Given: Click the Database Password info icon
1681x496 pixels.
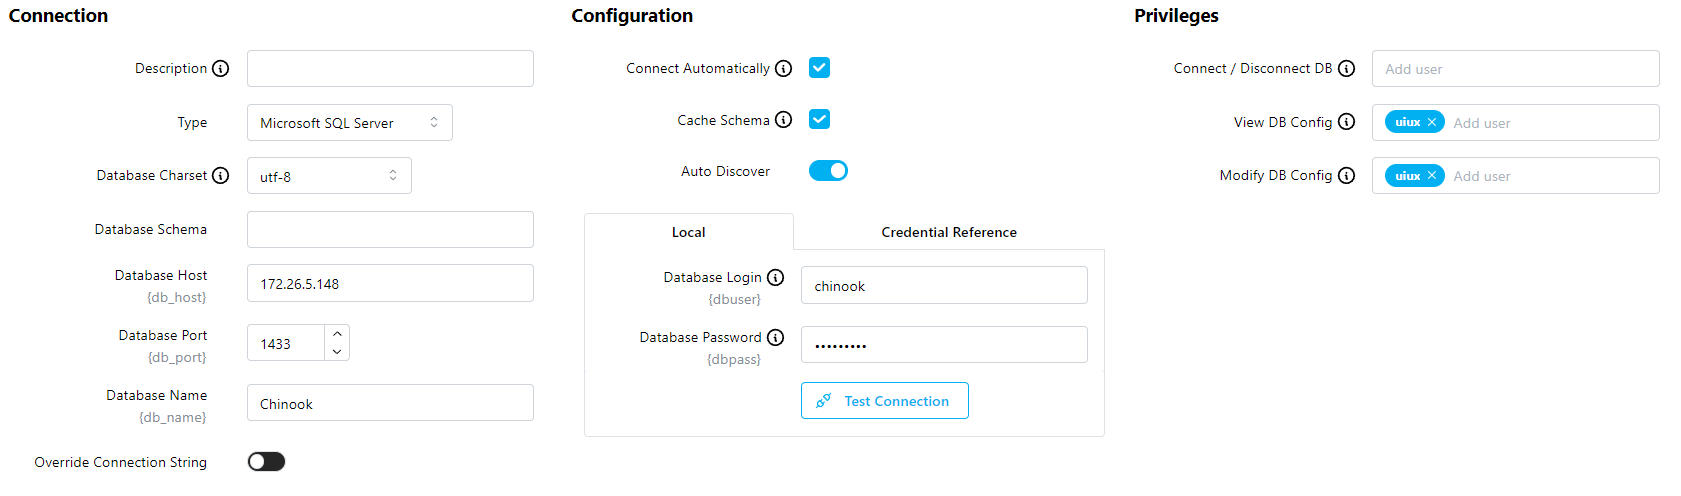Looking at the screenshot, I should [776, 337].
